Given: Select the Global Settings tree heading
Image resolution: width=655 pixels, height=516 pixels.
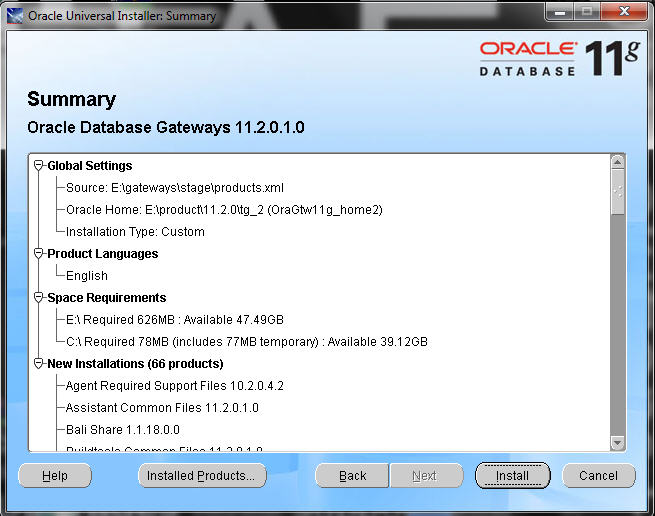Looking at the screenshot, I should coord(90,166).
